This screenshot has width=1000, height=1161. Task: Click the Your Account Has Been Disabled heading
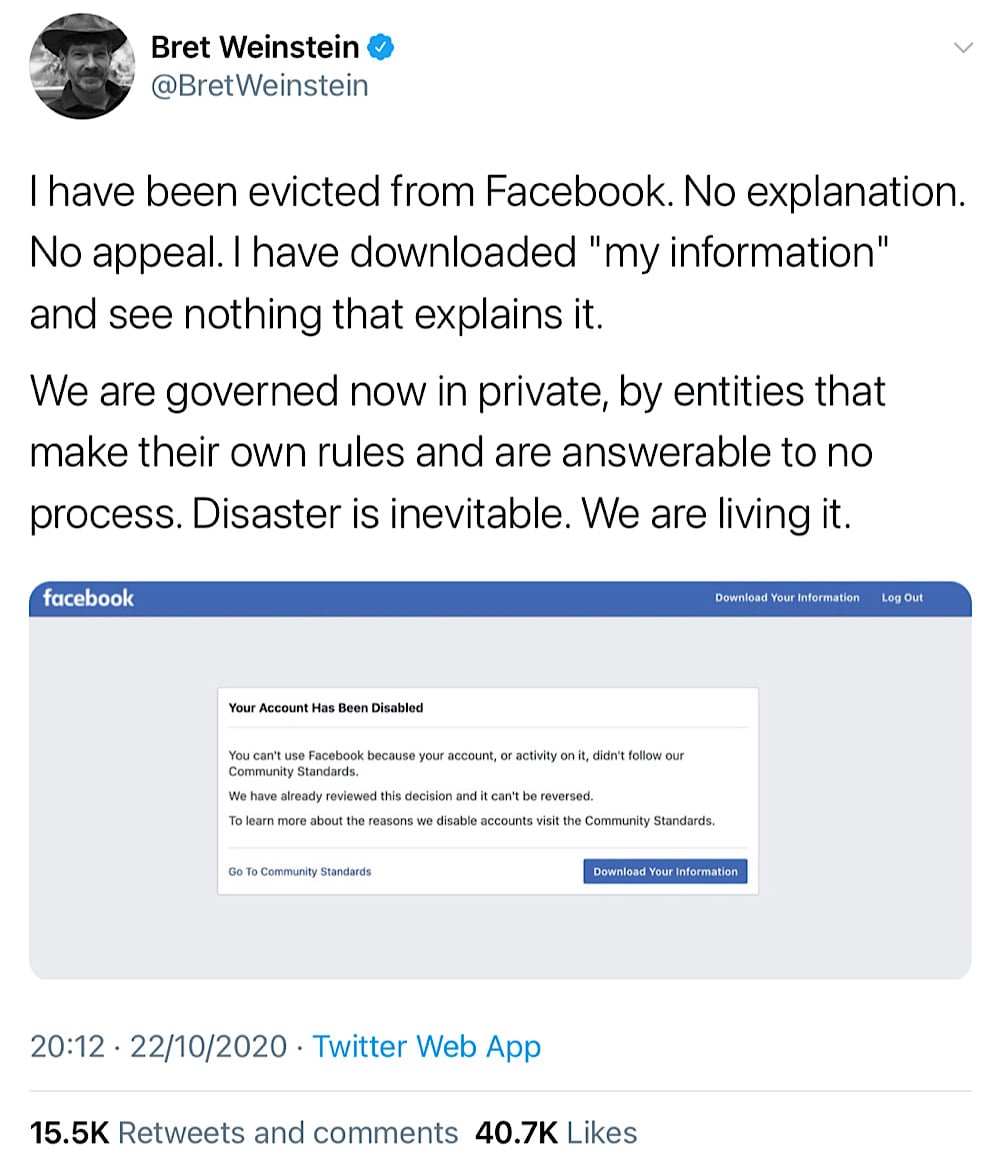[x=326, y=708]
